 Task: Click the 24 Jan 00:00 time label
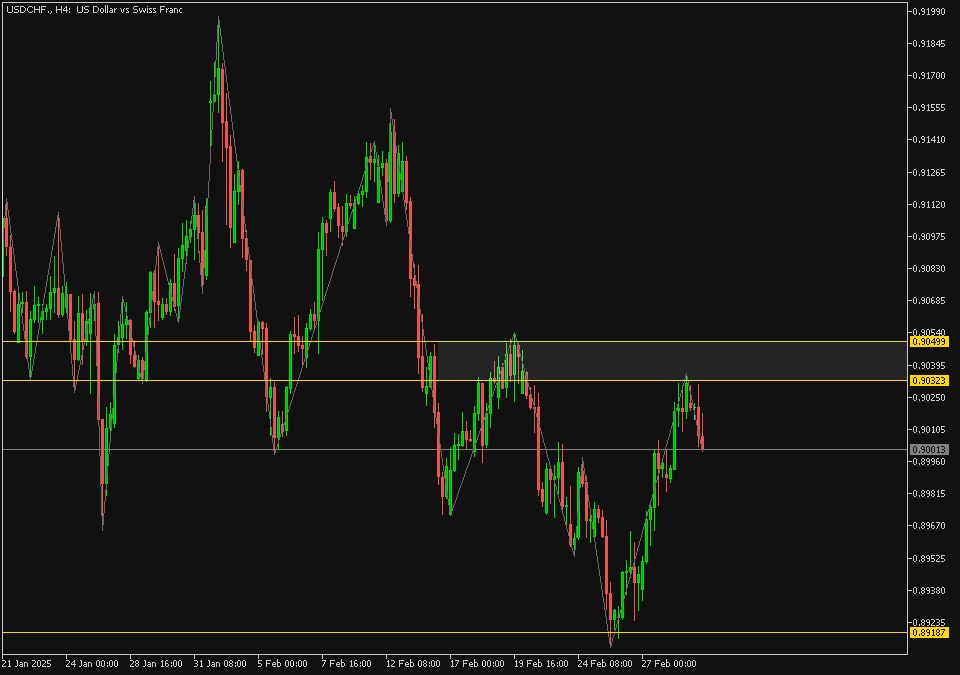pyautogui.click(x=92, y=663)
